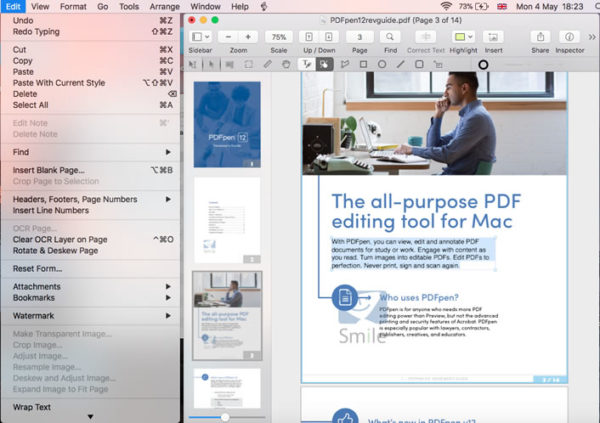Expand the Find submenu
This screenshot has height=423, width=600.
(x=90, y=152)
